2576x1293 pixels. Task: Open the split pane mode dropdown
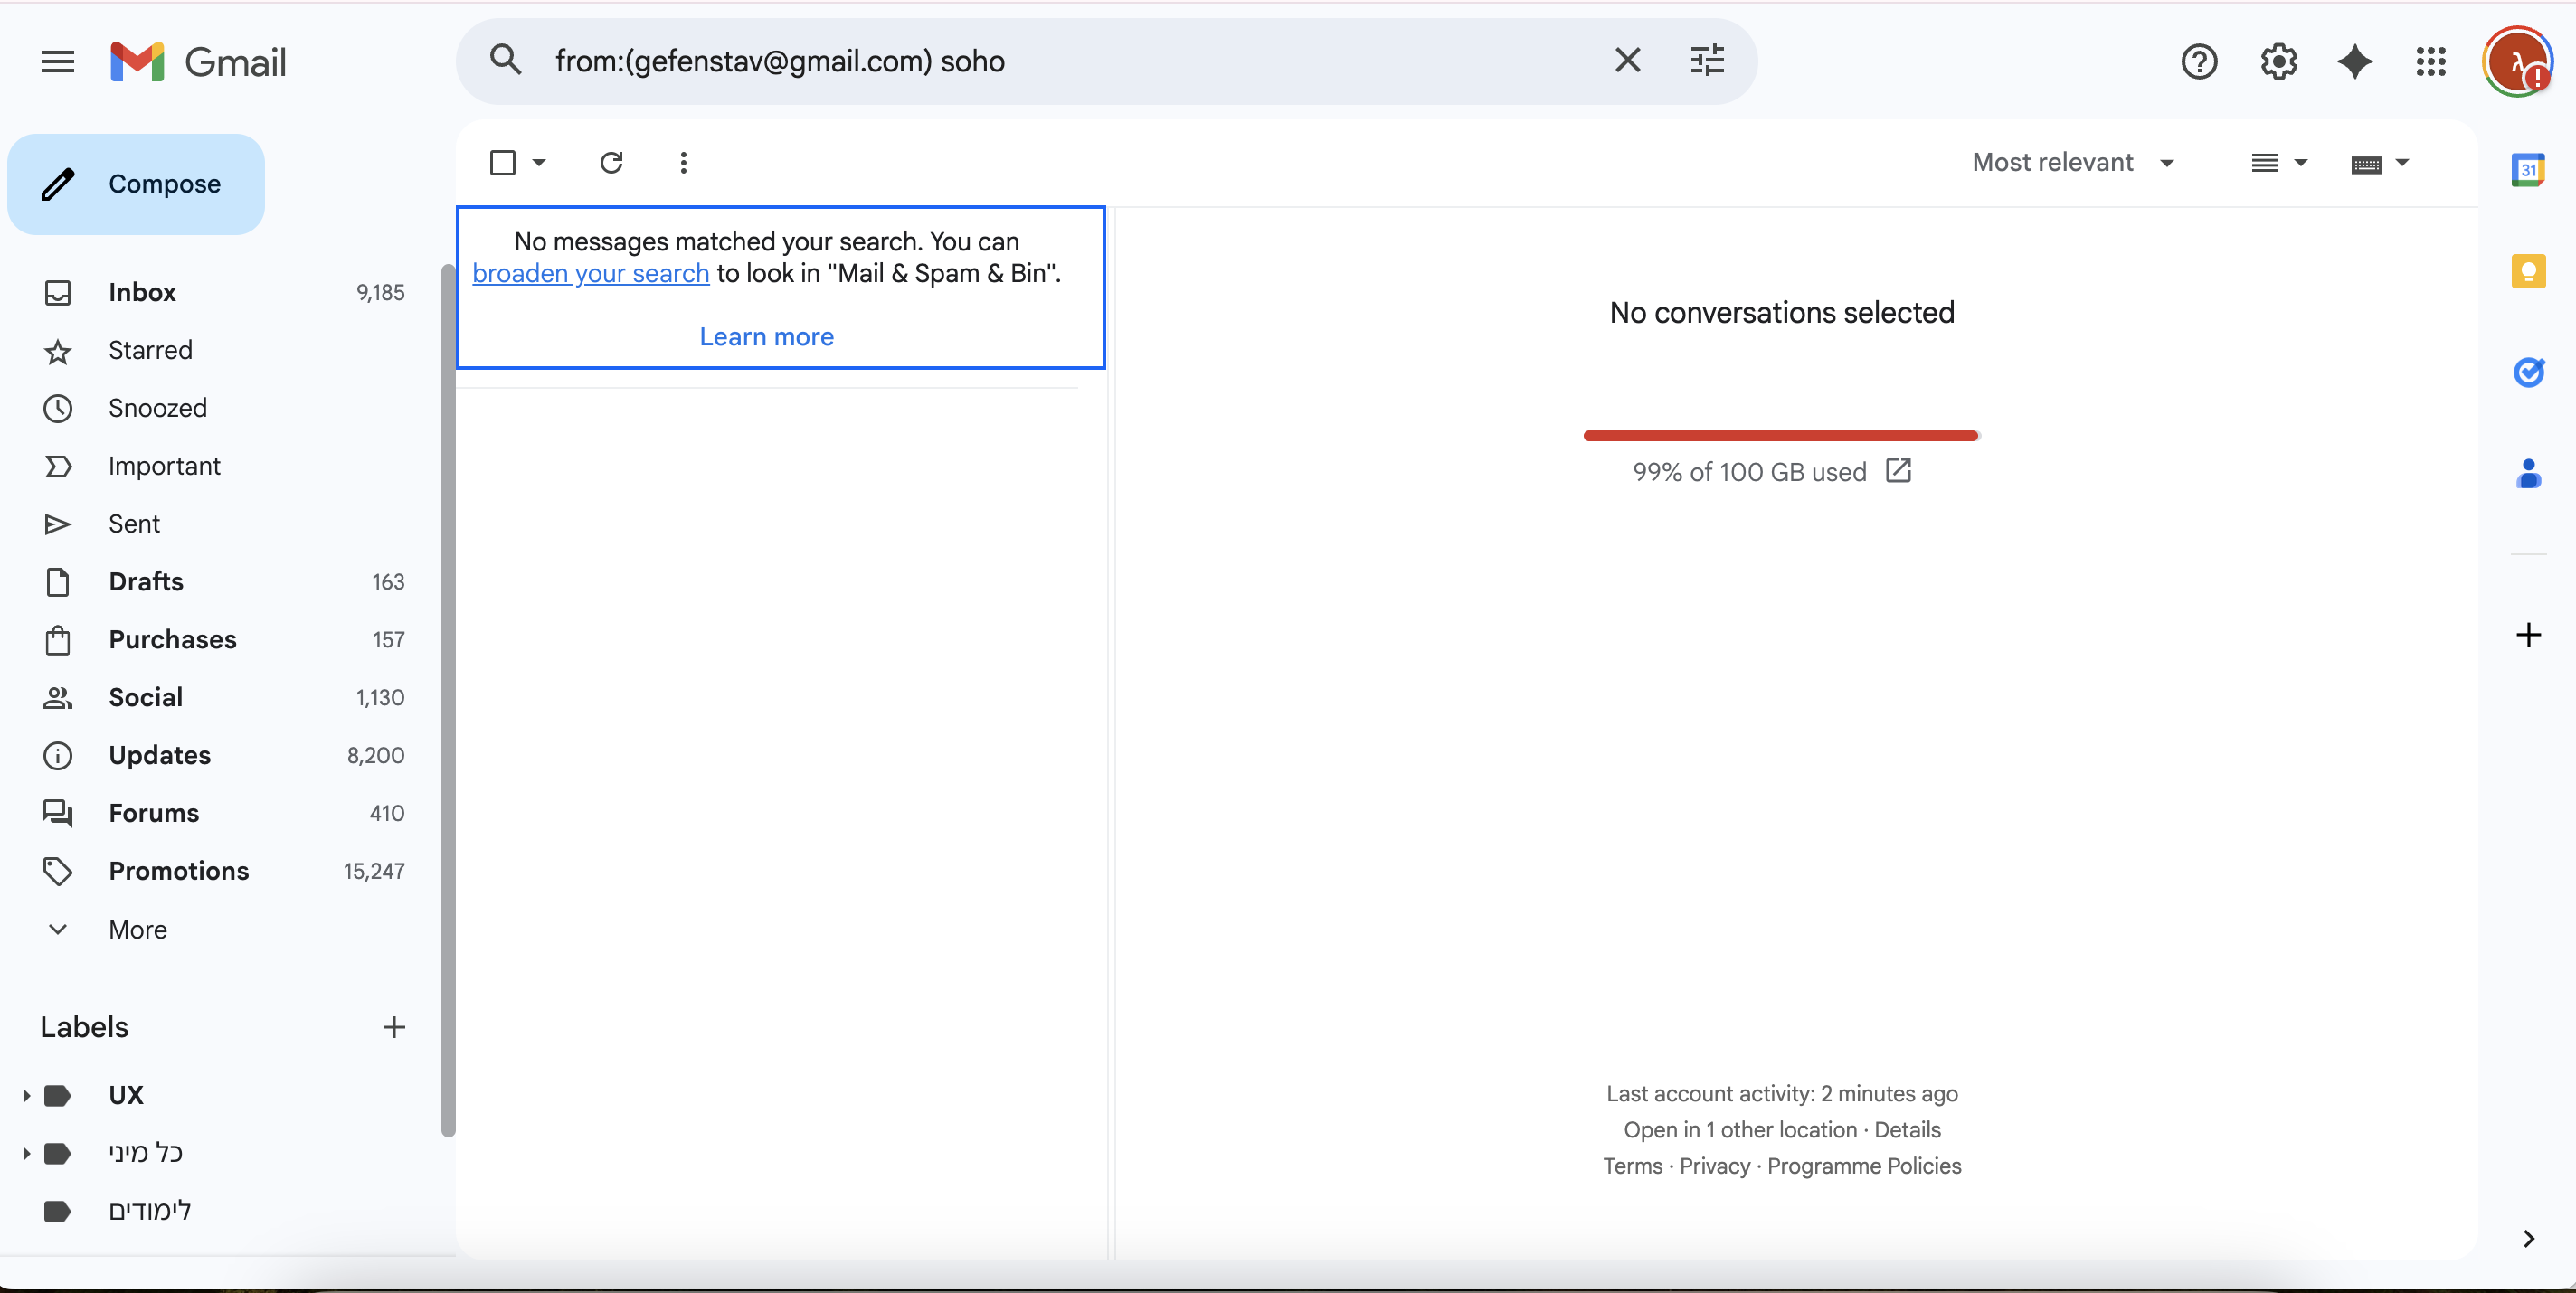click(2278, 162)
